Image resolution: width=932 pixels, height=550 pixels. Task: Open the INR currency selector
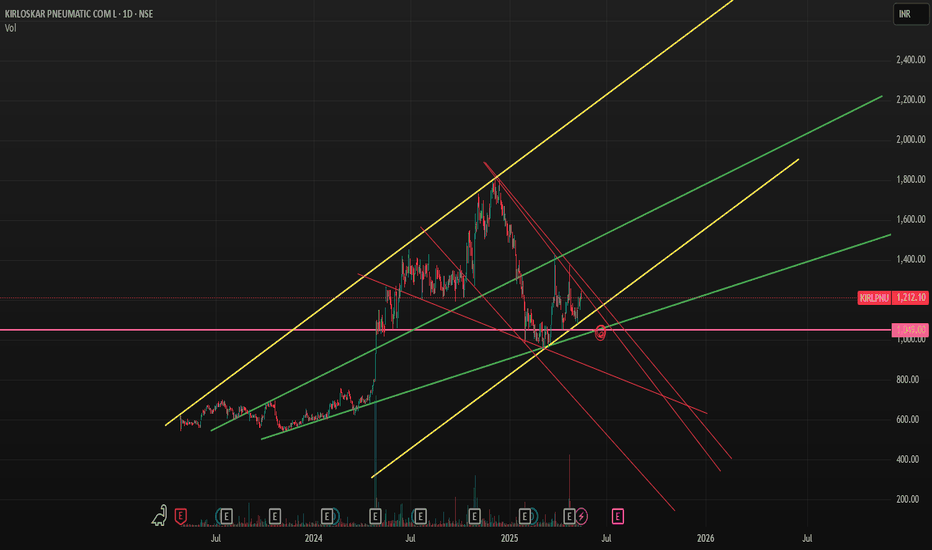click(911, 14)
